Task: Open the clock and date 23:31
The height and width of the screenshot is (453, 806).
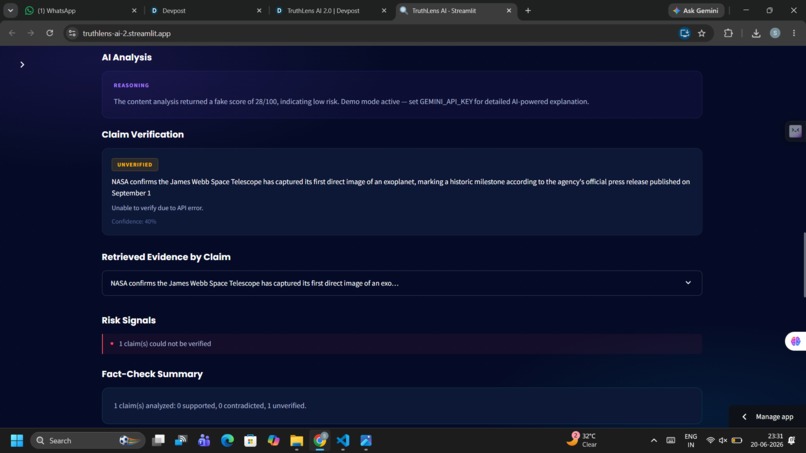Action: pyautogui.click(x=766, y=441)
